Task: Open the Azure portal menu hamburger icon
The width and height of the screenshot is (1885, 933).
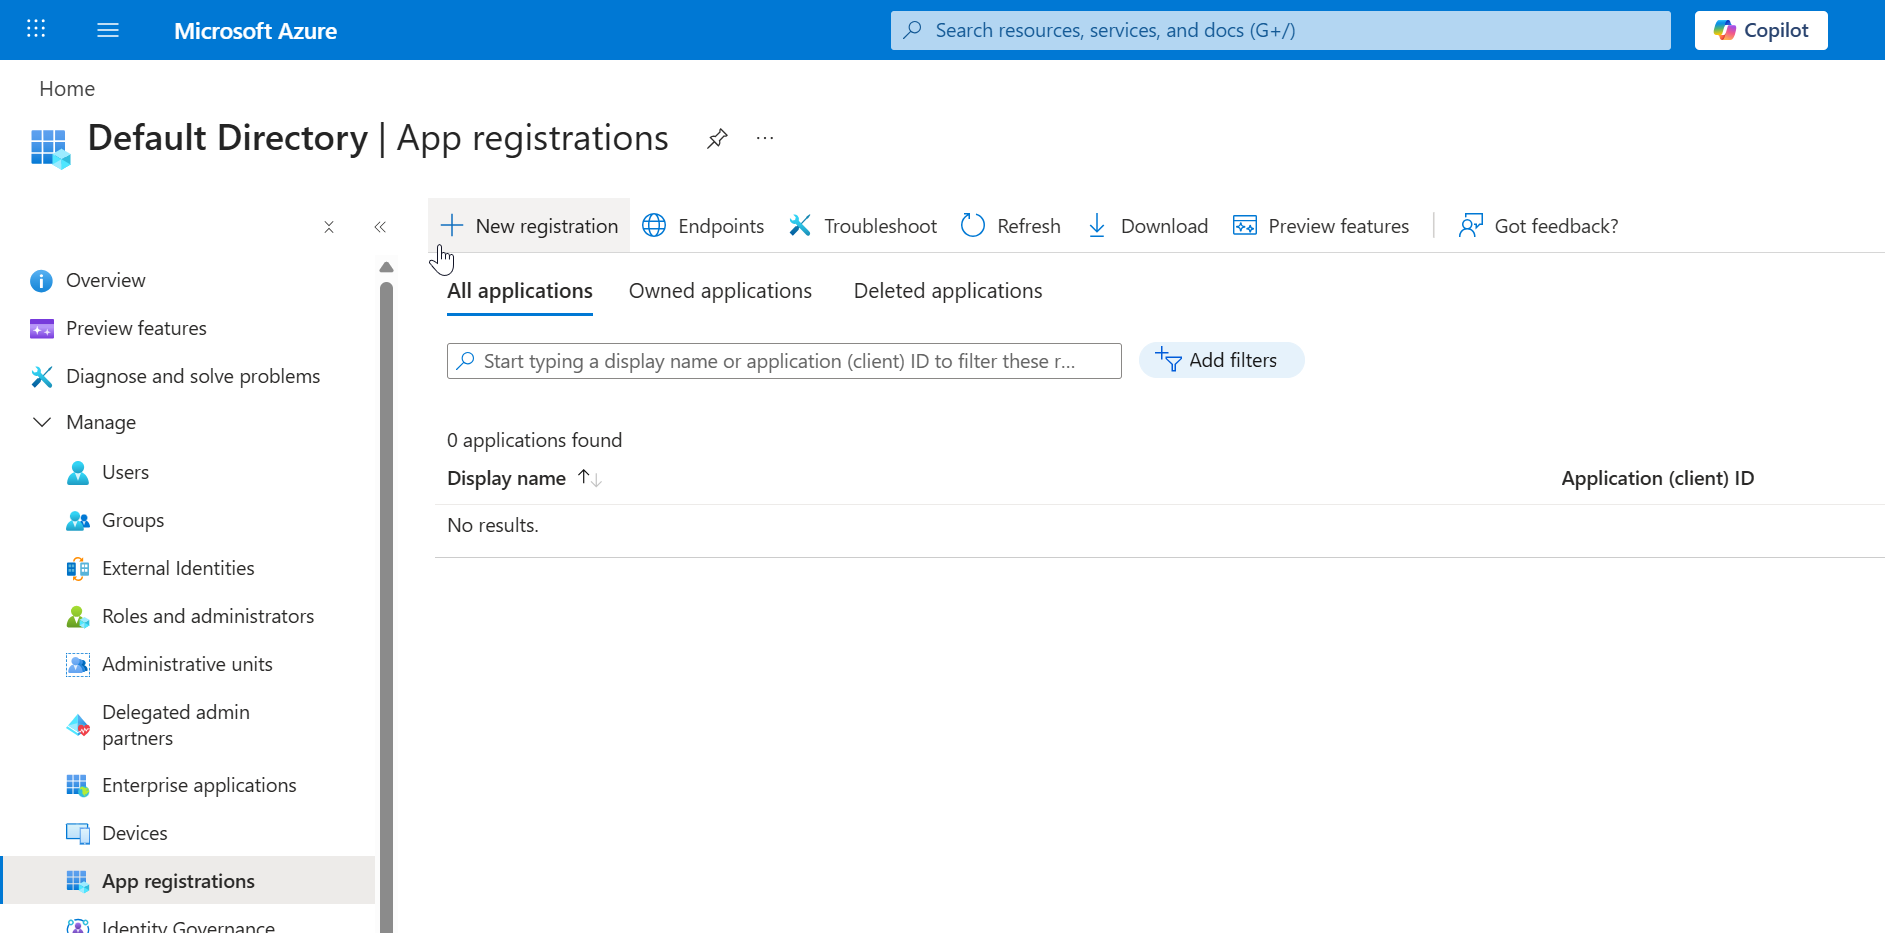Action: pos(107,29)
